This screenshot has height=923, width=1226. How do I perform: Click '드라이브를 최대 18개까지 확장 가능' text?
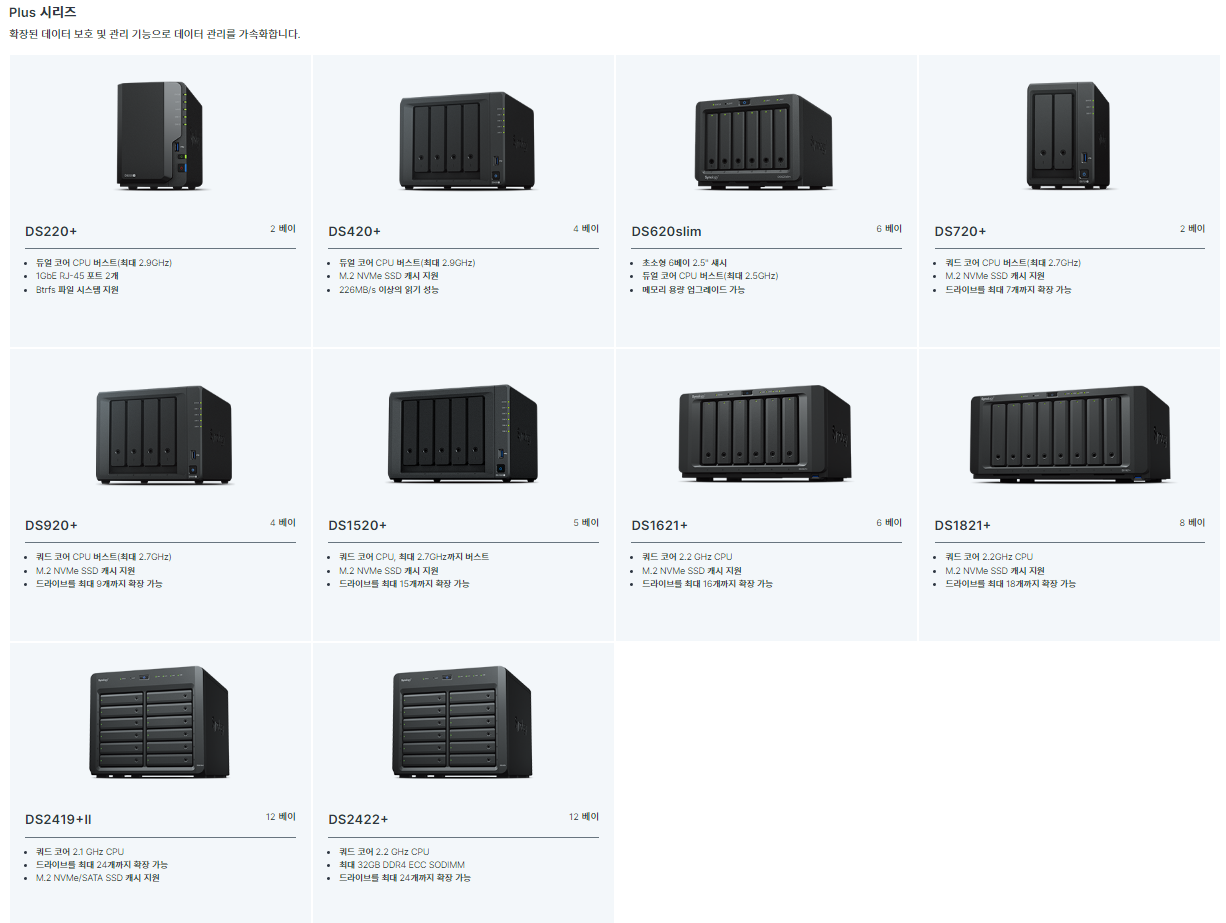pos(1010,584)
